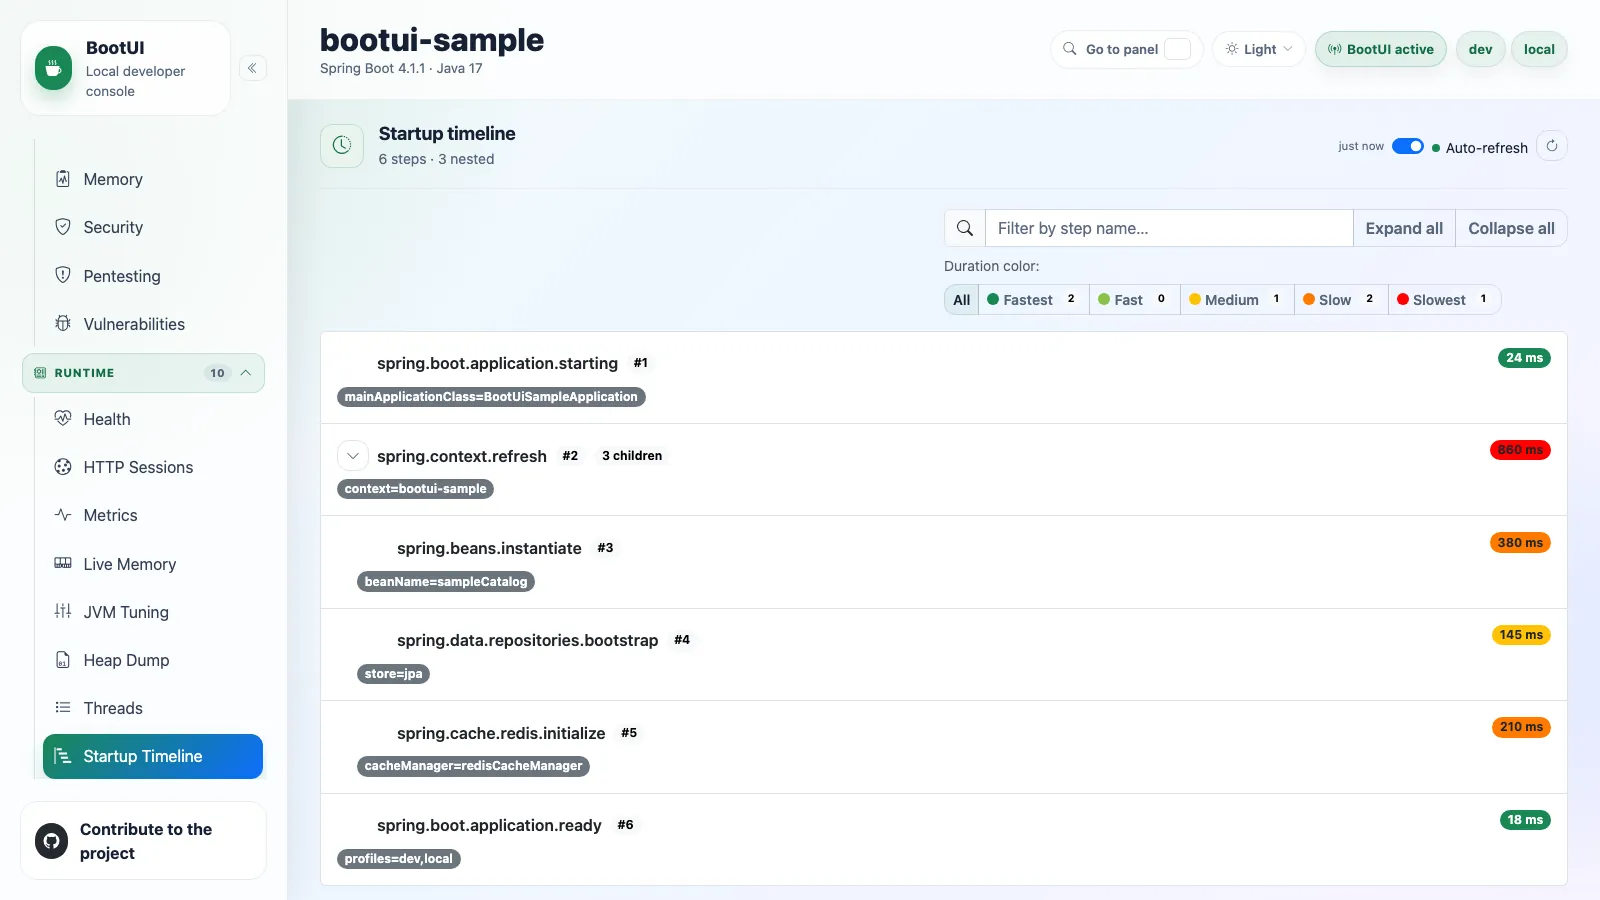The height and width of the screenshot is (900, 1600).
Task: Click the mainApplicationClass=BootUiSampleApplication tag
Action: click(x=491, y=397)
